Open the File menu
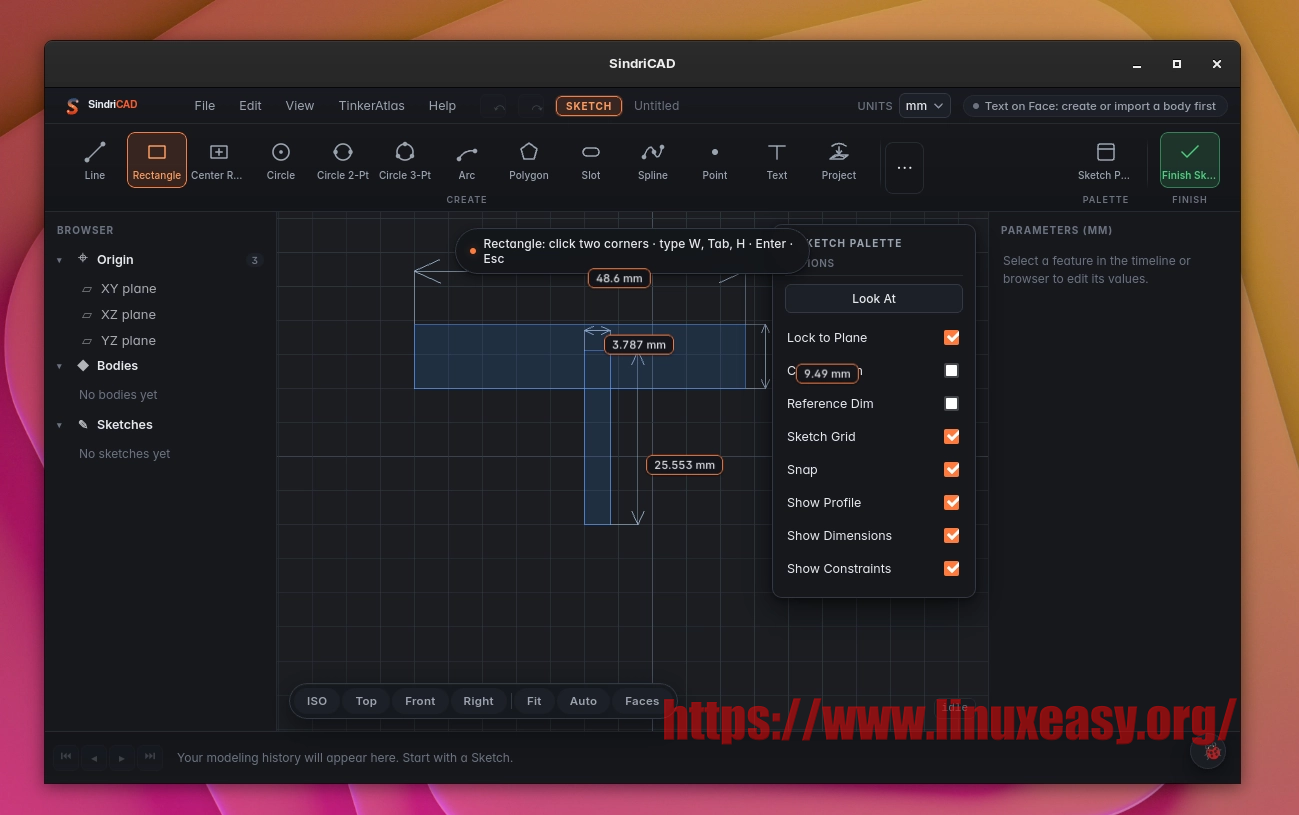The image size is (1299, 815). [x=205, y=106]
